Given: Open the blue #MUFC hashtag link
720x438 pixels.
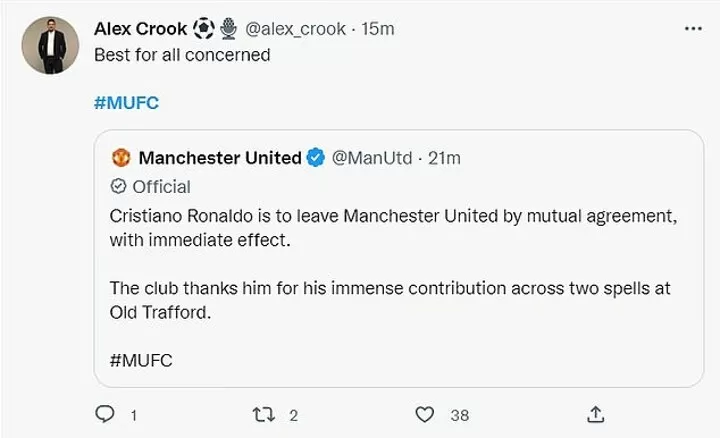Looking at the screenshot, I should point(127,104).
